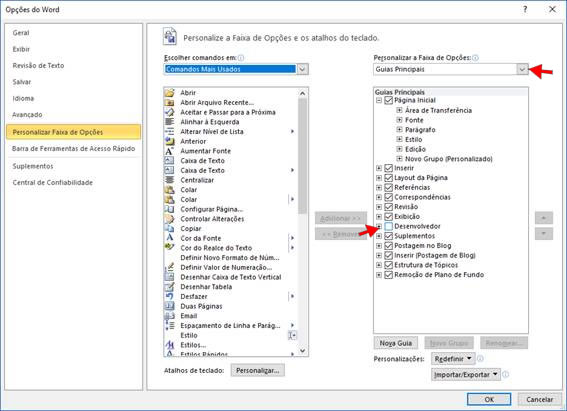This screenshot has height=411, width=567.
Task: Expand the Parágrafo group node
Action: [399, 129]
